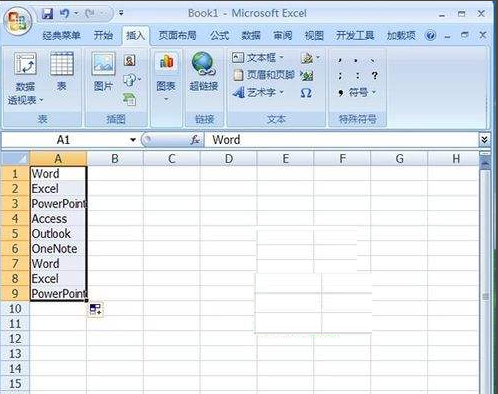Select row 10 header
This screenshot has width=498, height=394.
15,309
